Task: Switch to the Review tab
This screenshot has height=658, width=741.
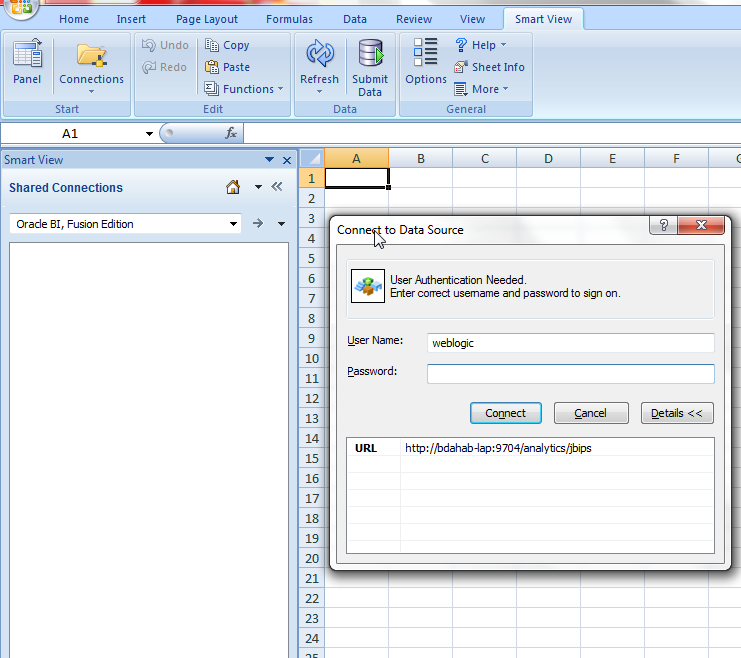Action: [x=414, y=19]
